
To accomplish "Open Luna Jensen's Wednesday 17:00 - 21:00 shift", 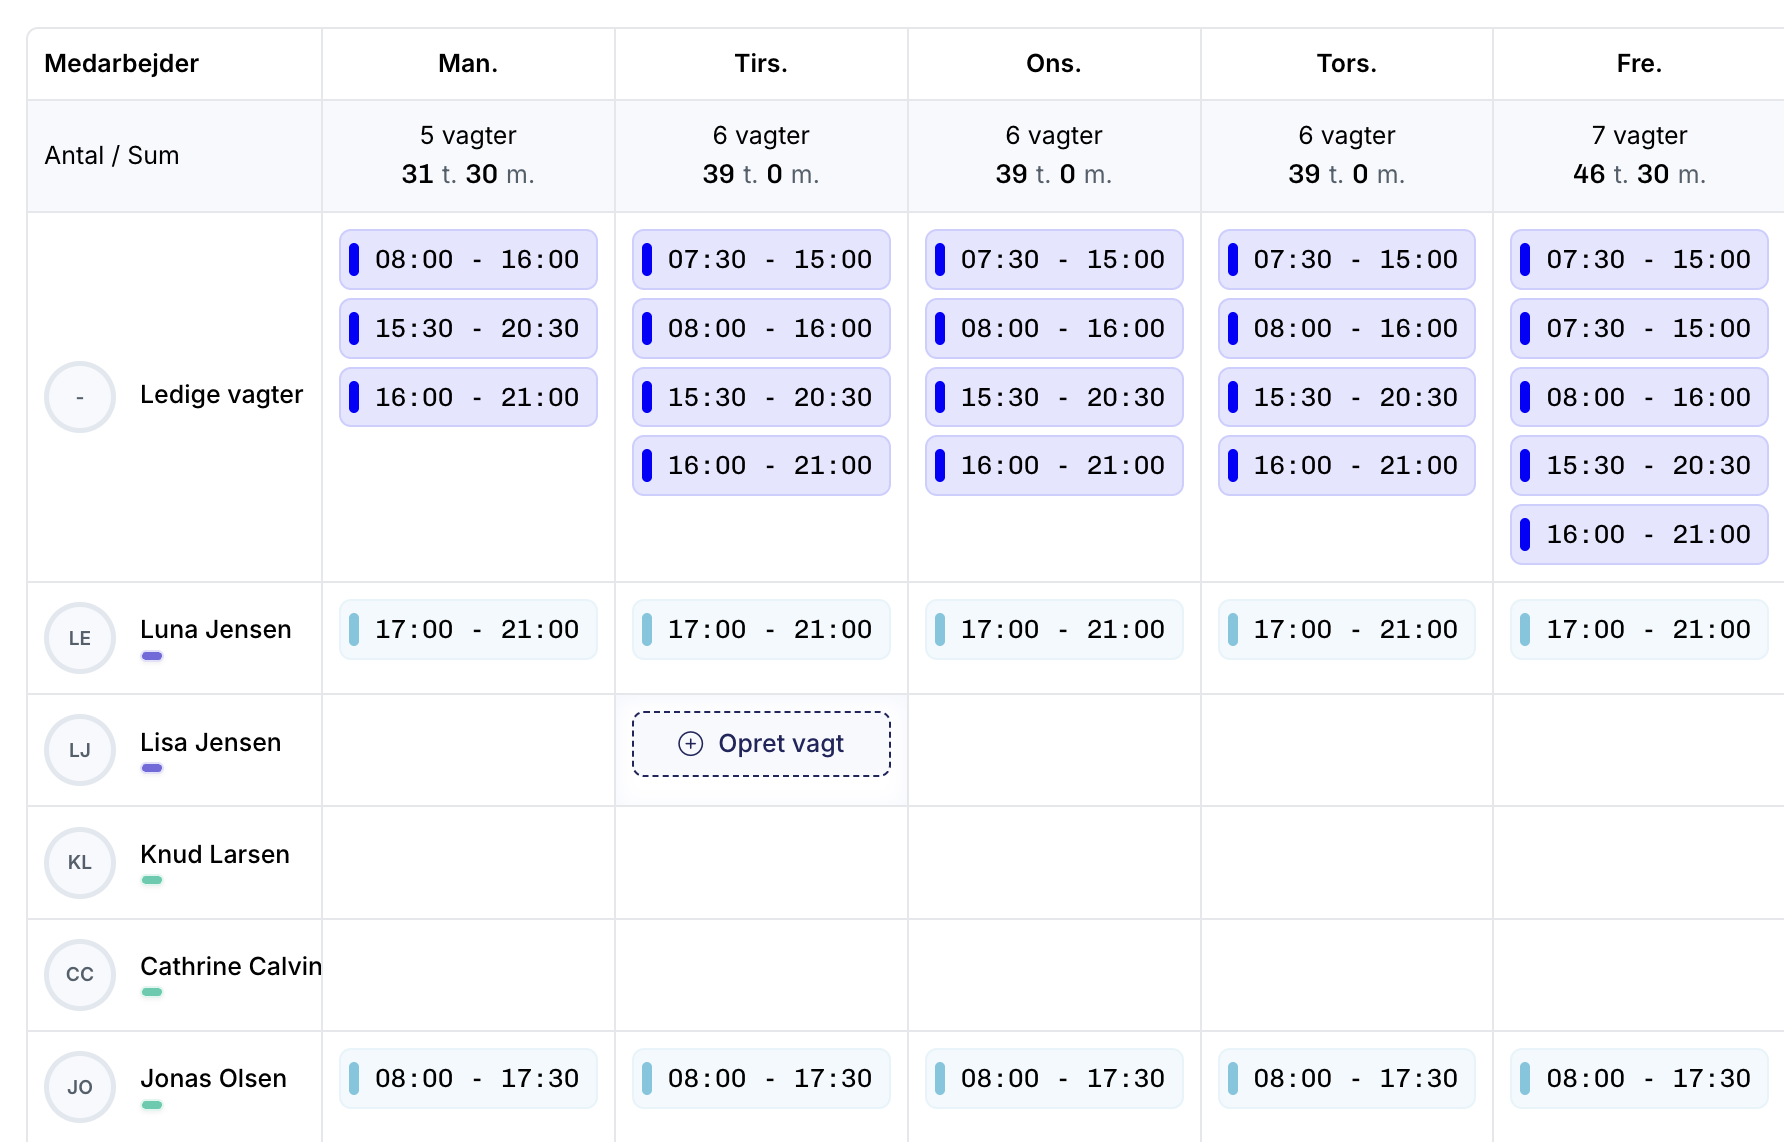I will pyautogui.click(x=1054, y=630).
